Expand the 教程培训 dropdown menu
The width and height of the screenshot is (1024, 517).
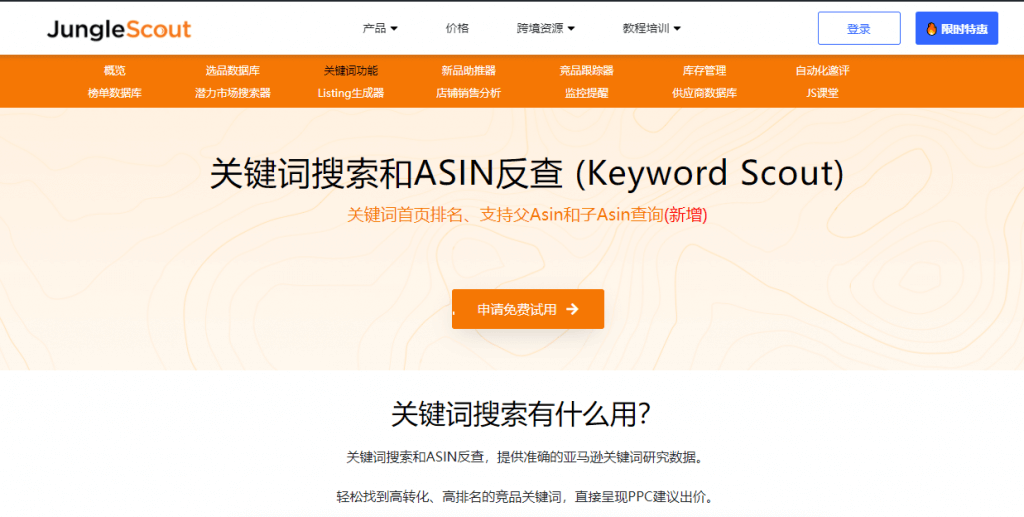point(652,28)
